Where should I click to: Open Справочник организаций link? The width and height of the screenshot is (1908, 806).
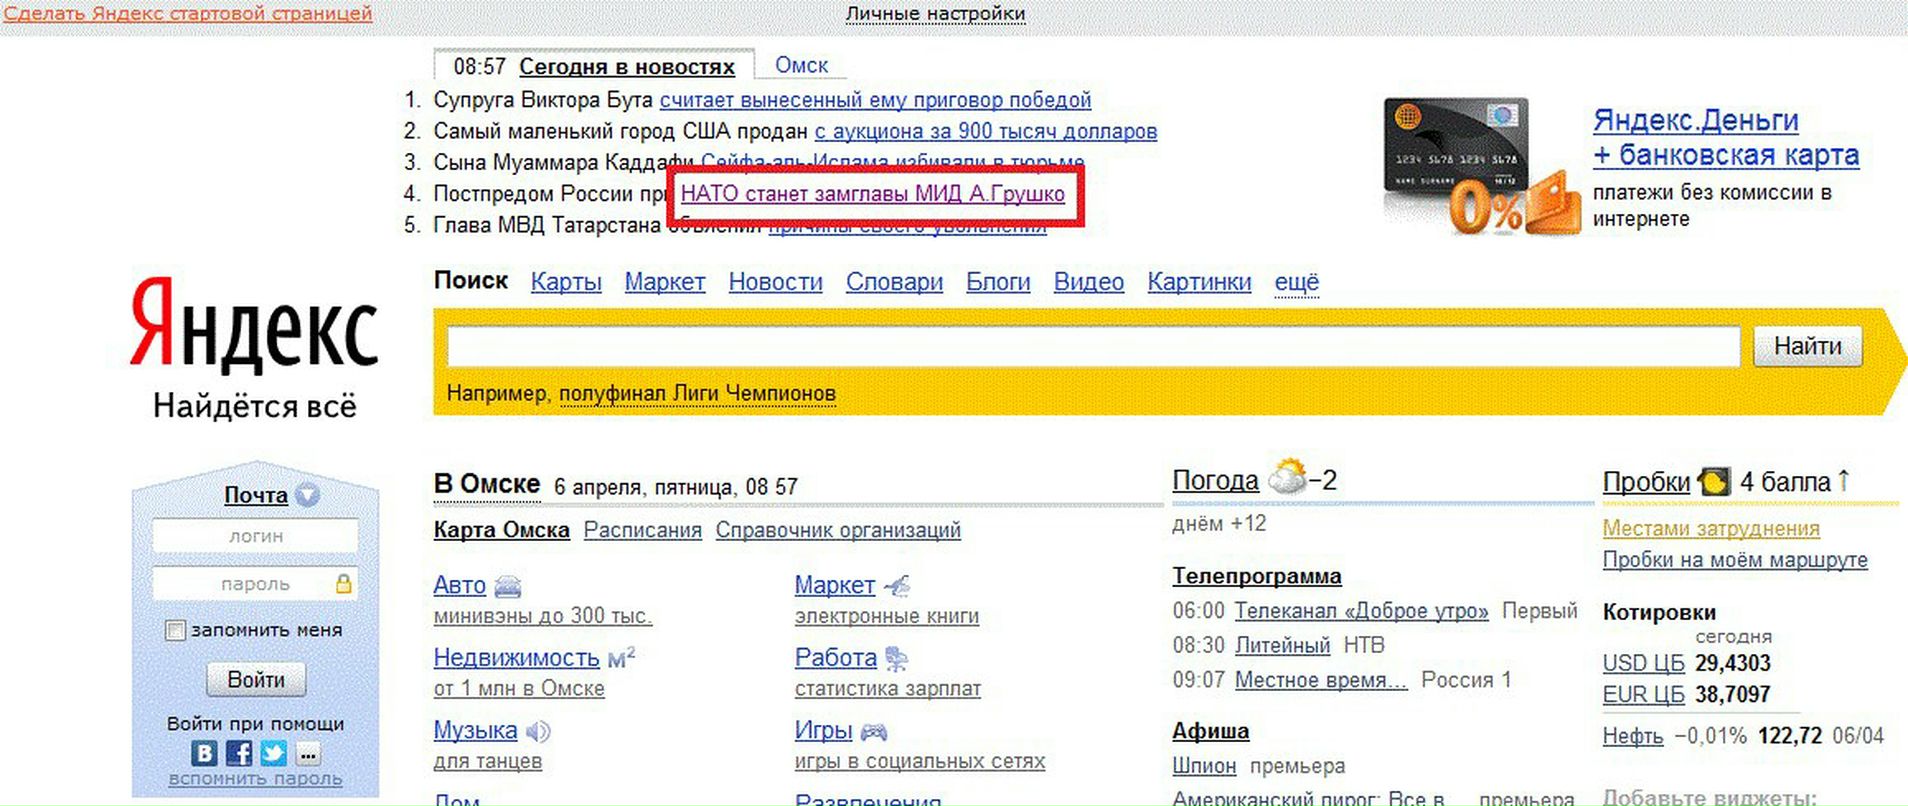pyautogui.click(x=838, y=530)
